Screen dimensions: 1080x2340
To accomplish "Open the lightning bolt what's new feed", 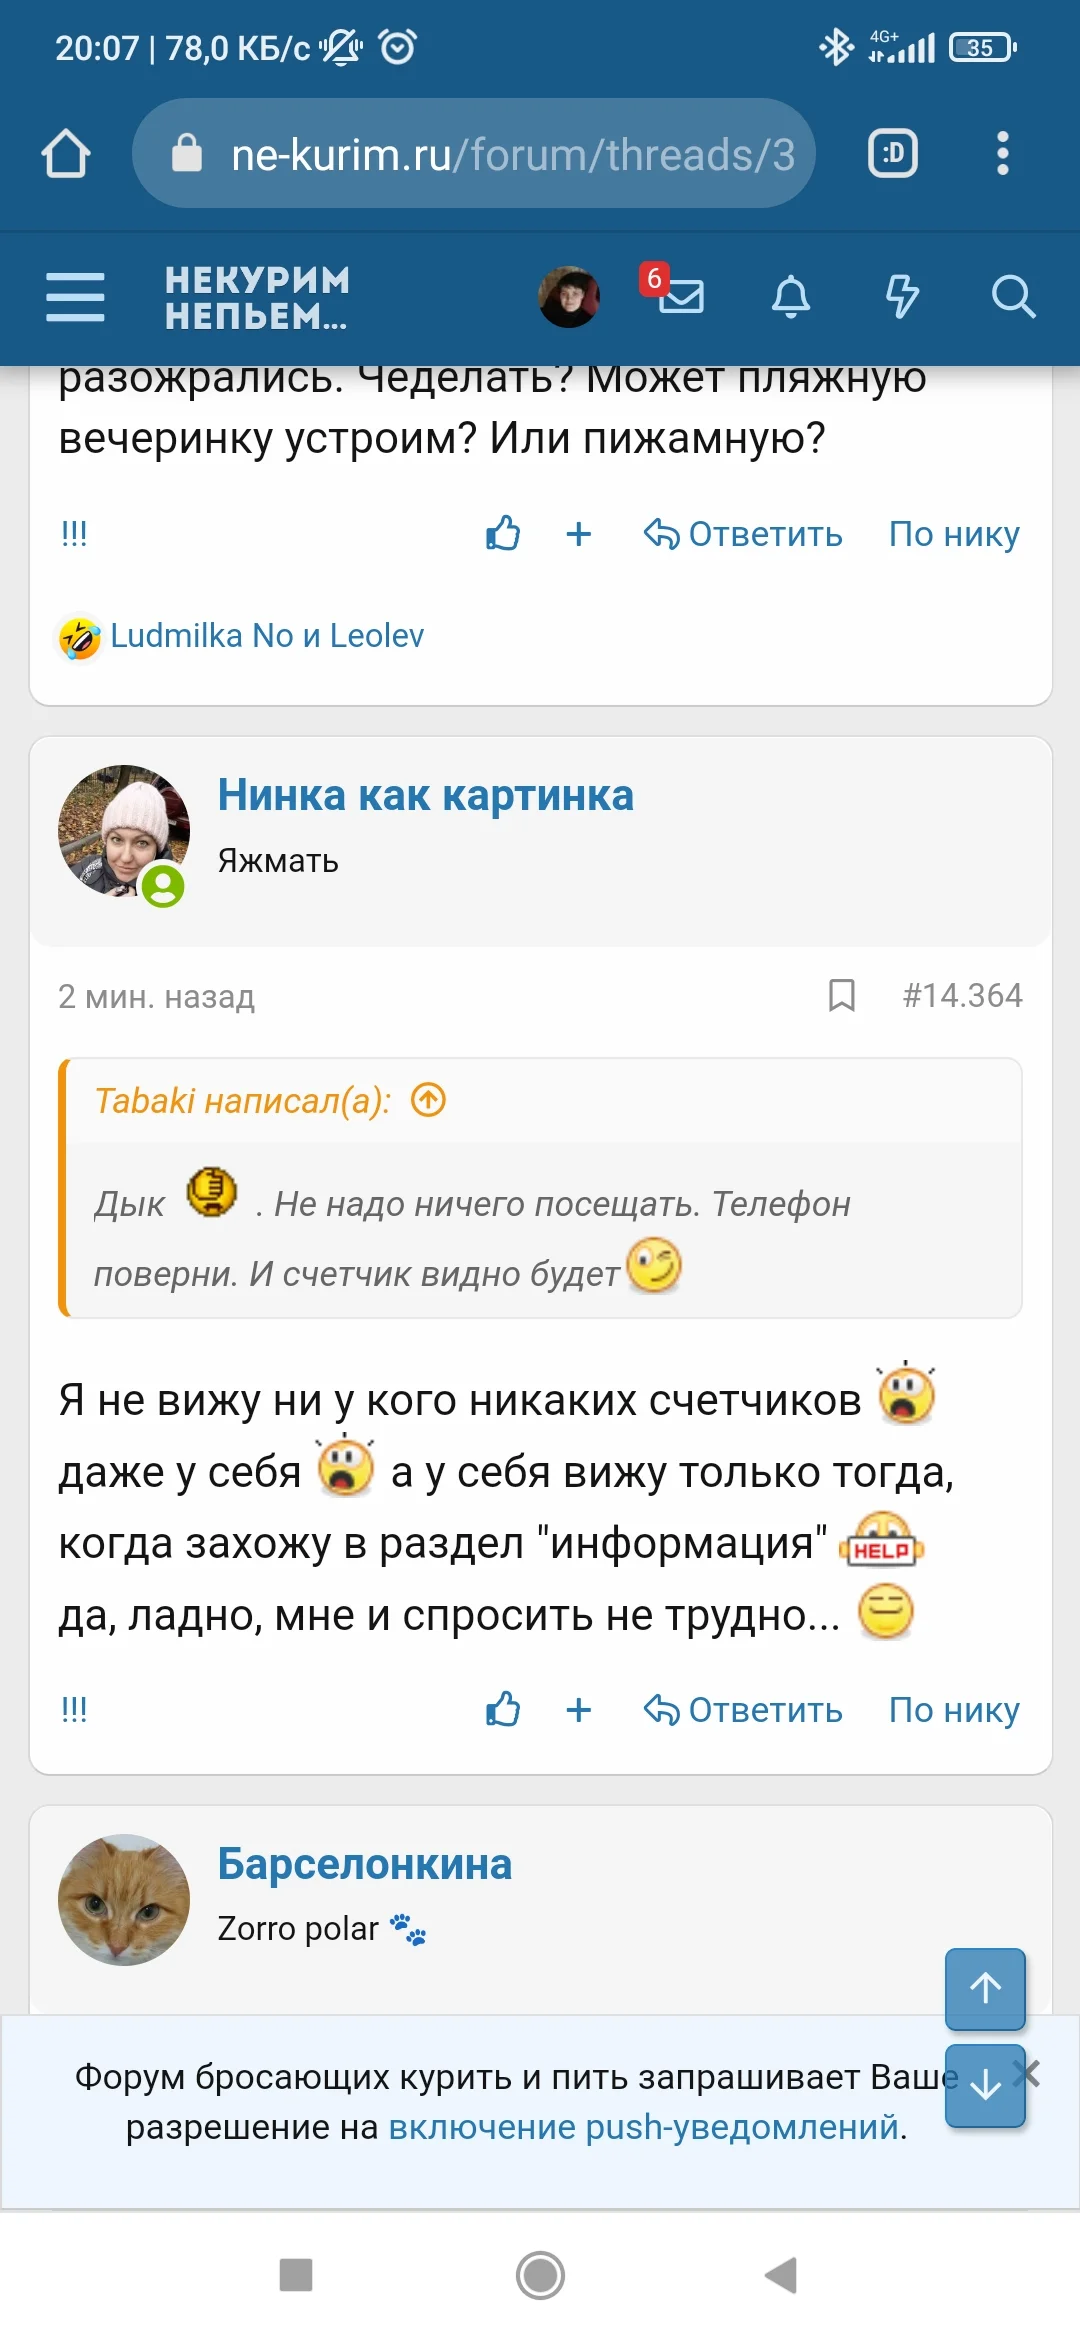I will click(902, 297).
